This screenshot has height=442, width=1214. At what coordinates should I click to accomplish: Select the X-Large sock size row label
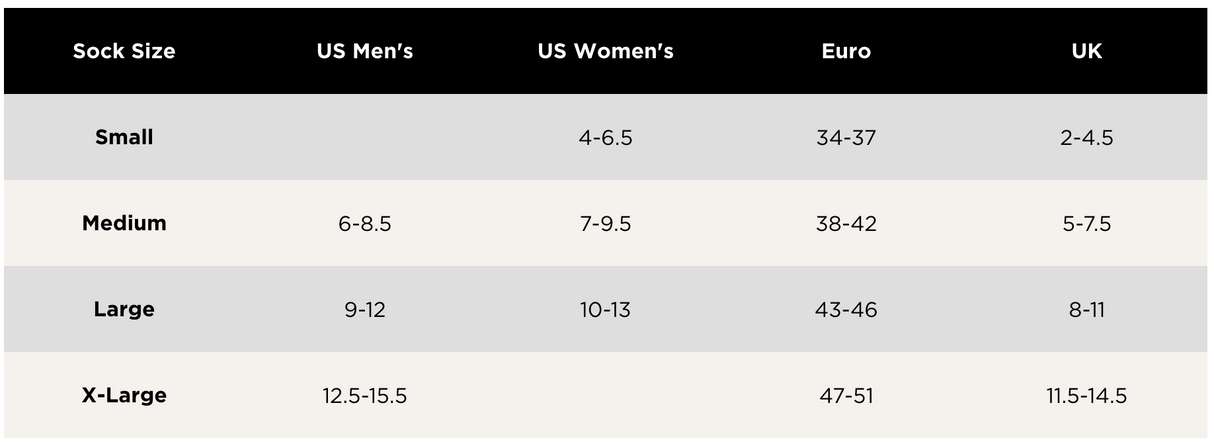point(124,396)
